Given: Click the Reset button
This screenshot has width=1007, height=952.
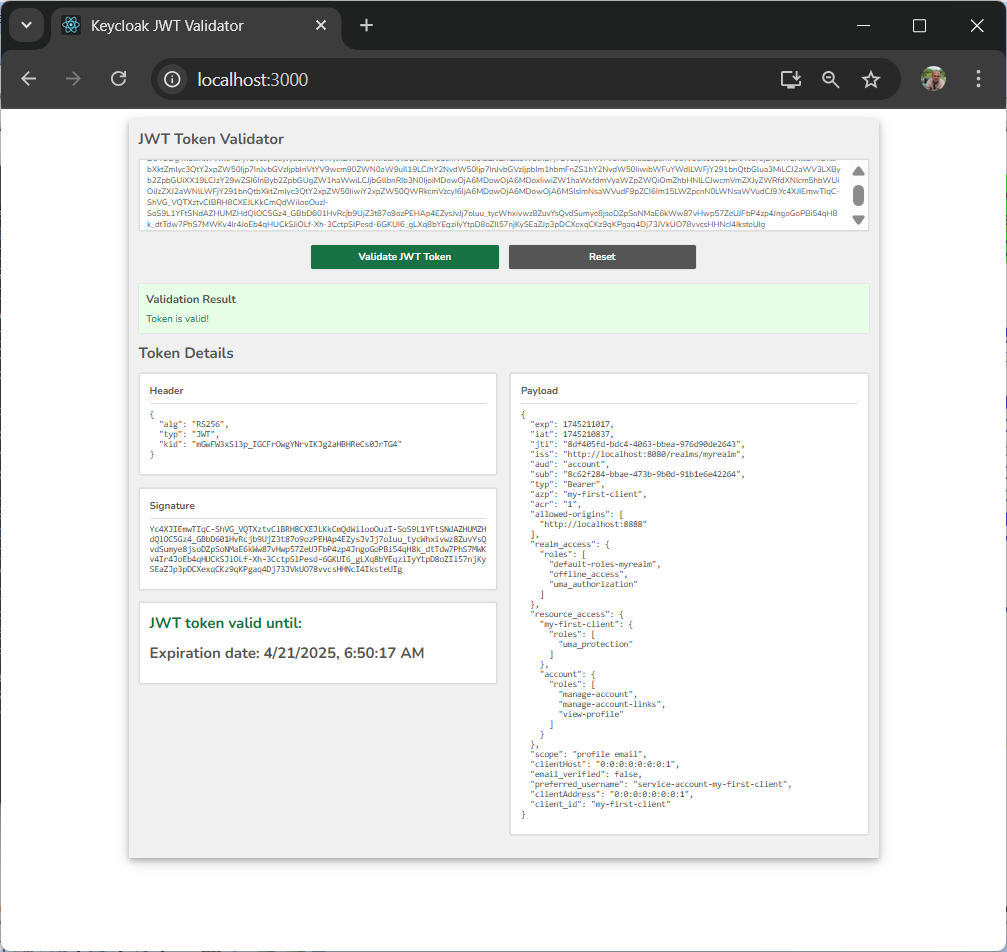Looking at the screenshot, I should coord(602,257).
